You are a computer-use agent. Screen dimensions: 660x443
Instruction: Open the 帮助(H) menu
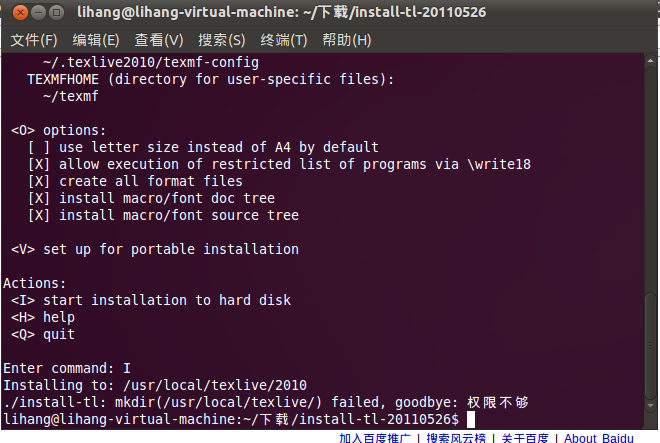tap(346, 40)
